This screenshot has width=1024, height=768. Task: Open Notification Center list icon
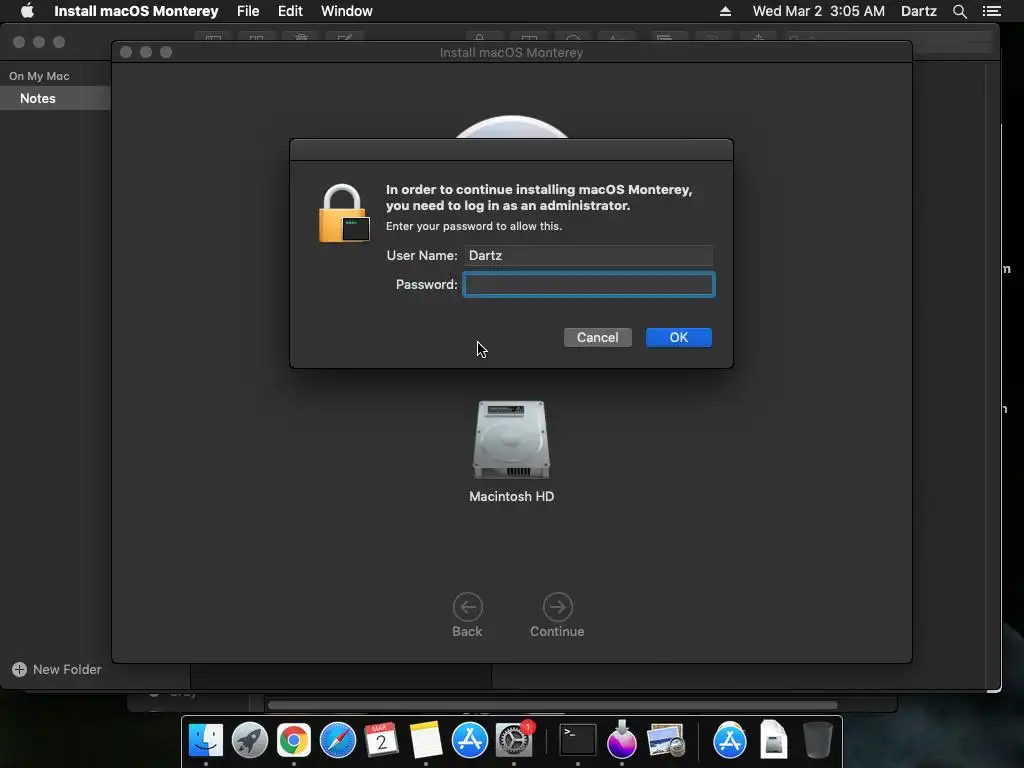point(991,11)
